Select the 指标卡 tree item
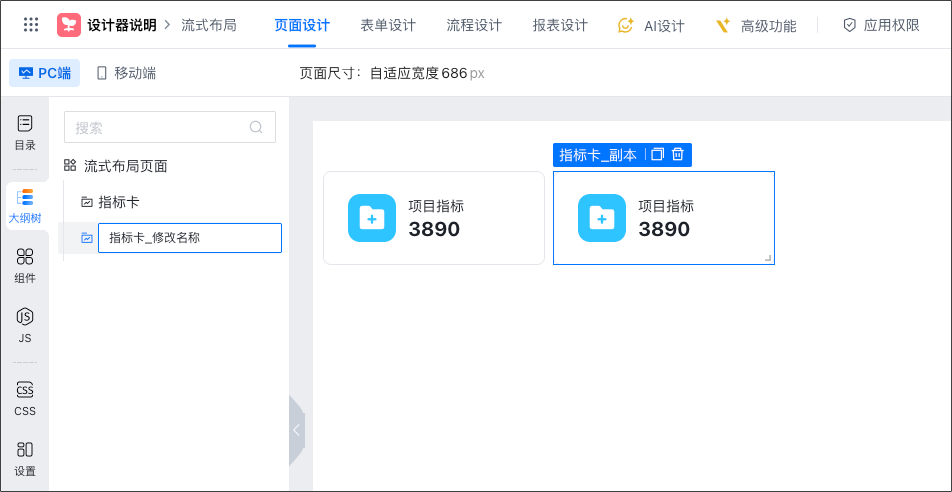 118,202
